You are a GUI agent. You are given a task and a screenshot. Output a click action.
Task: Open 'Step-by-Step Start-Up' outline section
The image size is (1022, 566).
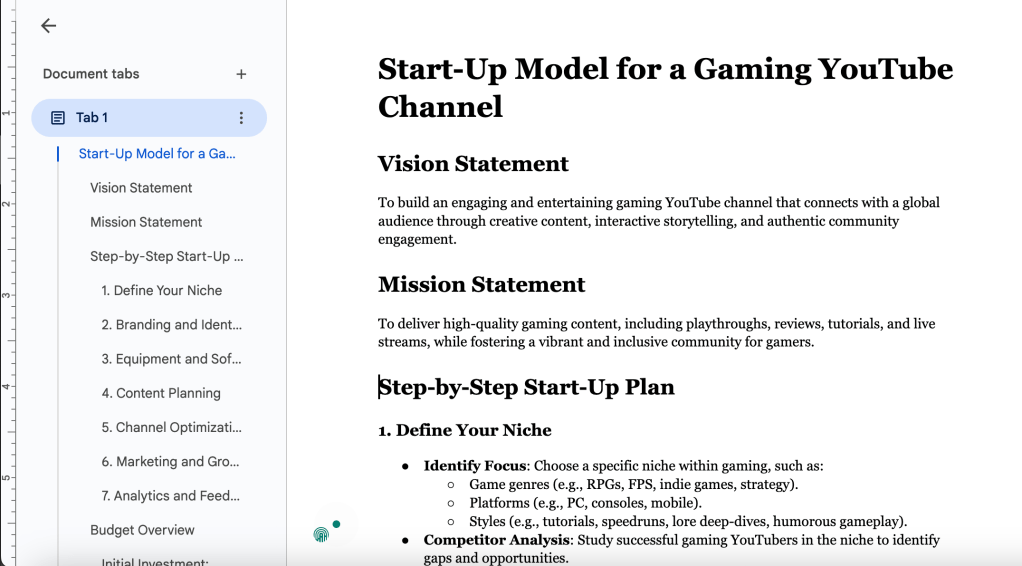pyautogui.click(x=166, y=256)
